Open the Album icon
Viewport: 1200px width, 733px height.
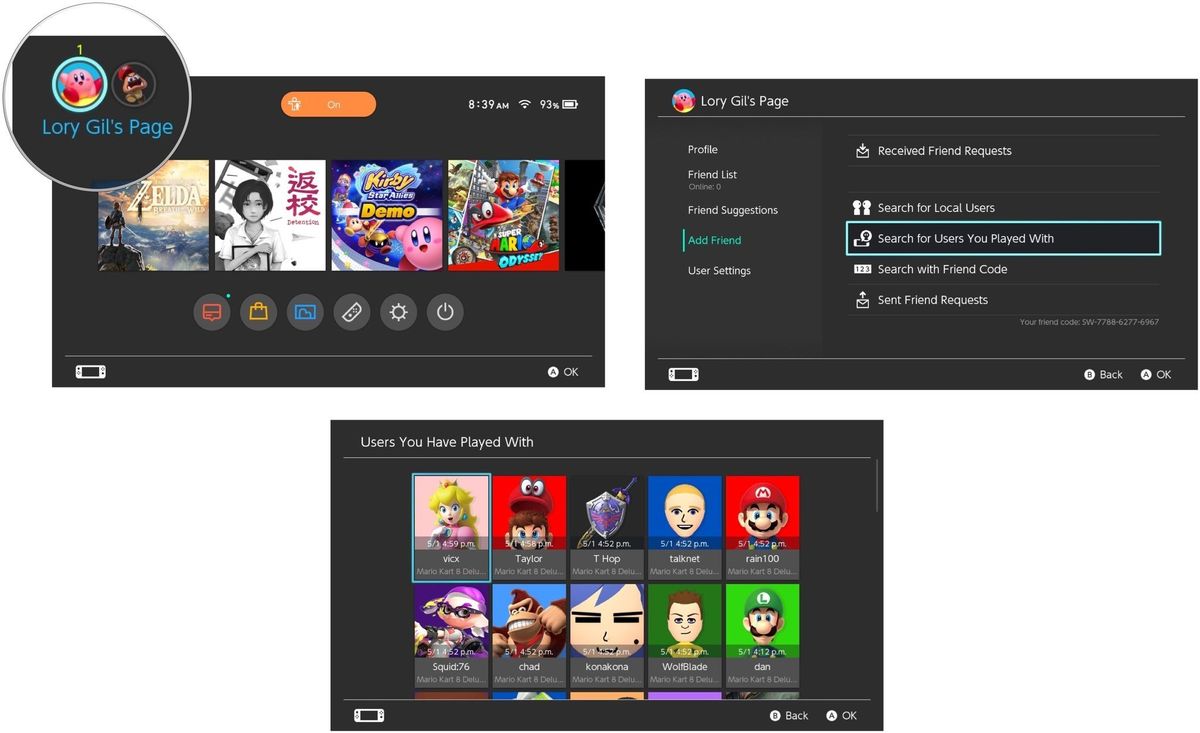pyautogui.click(x=305, y=312)
